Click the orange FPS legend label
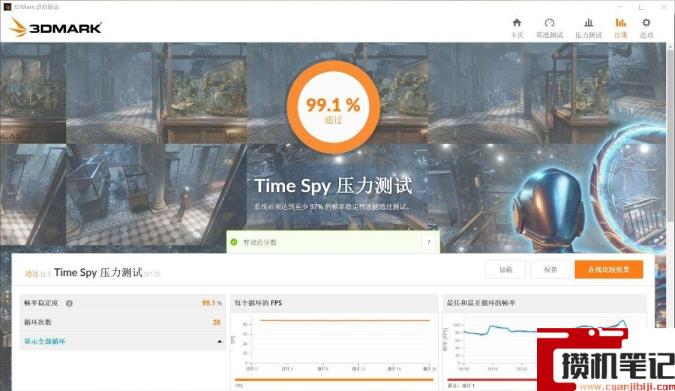Screen dimensions: 675x391 point(239,386)
